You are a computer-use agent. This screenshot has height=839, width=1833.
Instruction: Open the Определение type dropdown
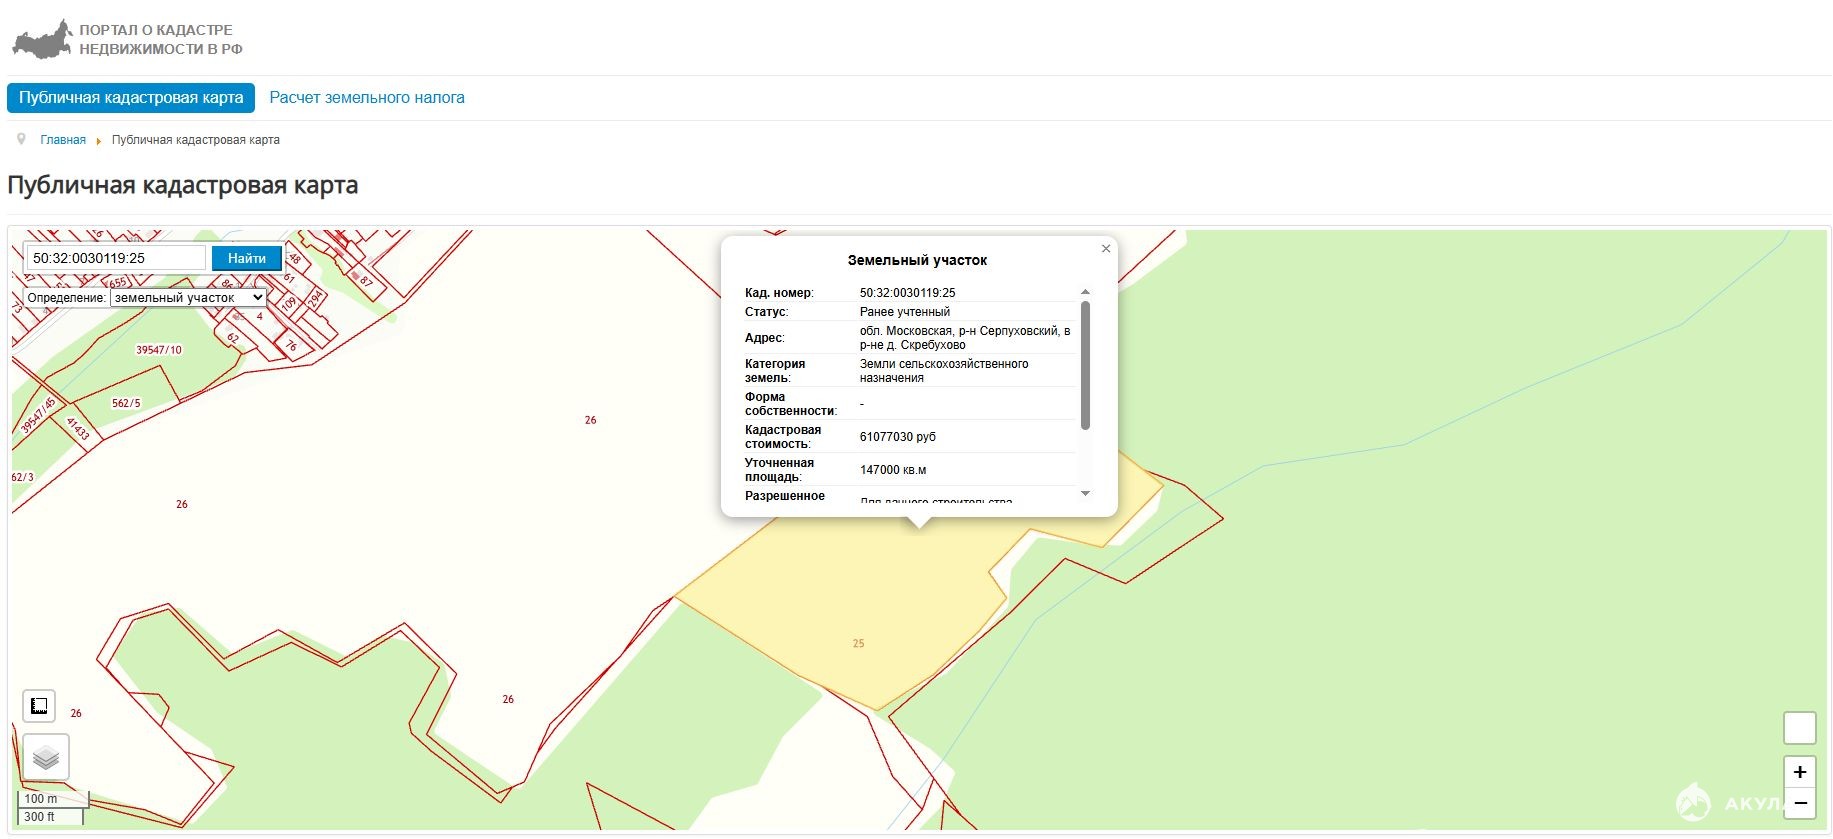pyautogui.click(x=188, y=298)
